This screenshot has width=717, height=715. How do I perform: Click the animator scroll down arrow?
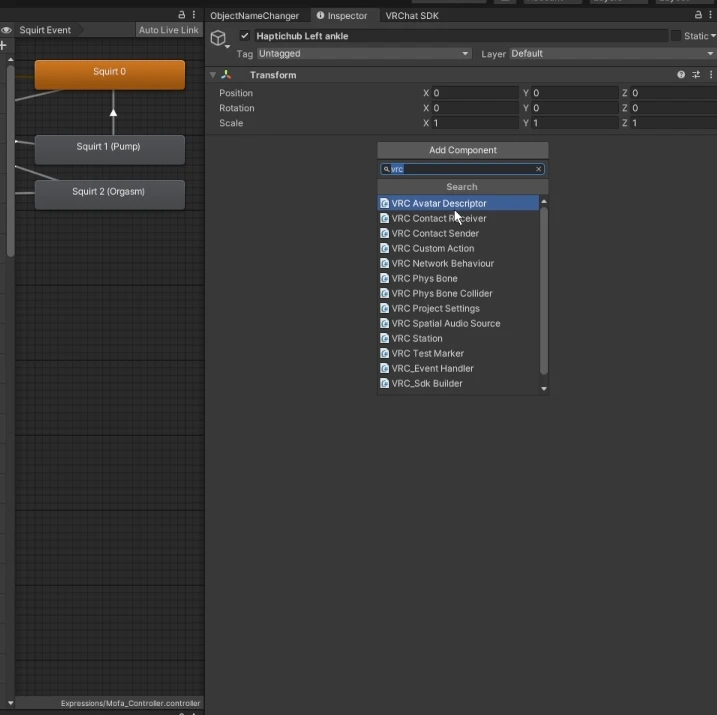tap(11, 703)
